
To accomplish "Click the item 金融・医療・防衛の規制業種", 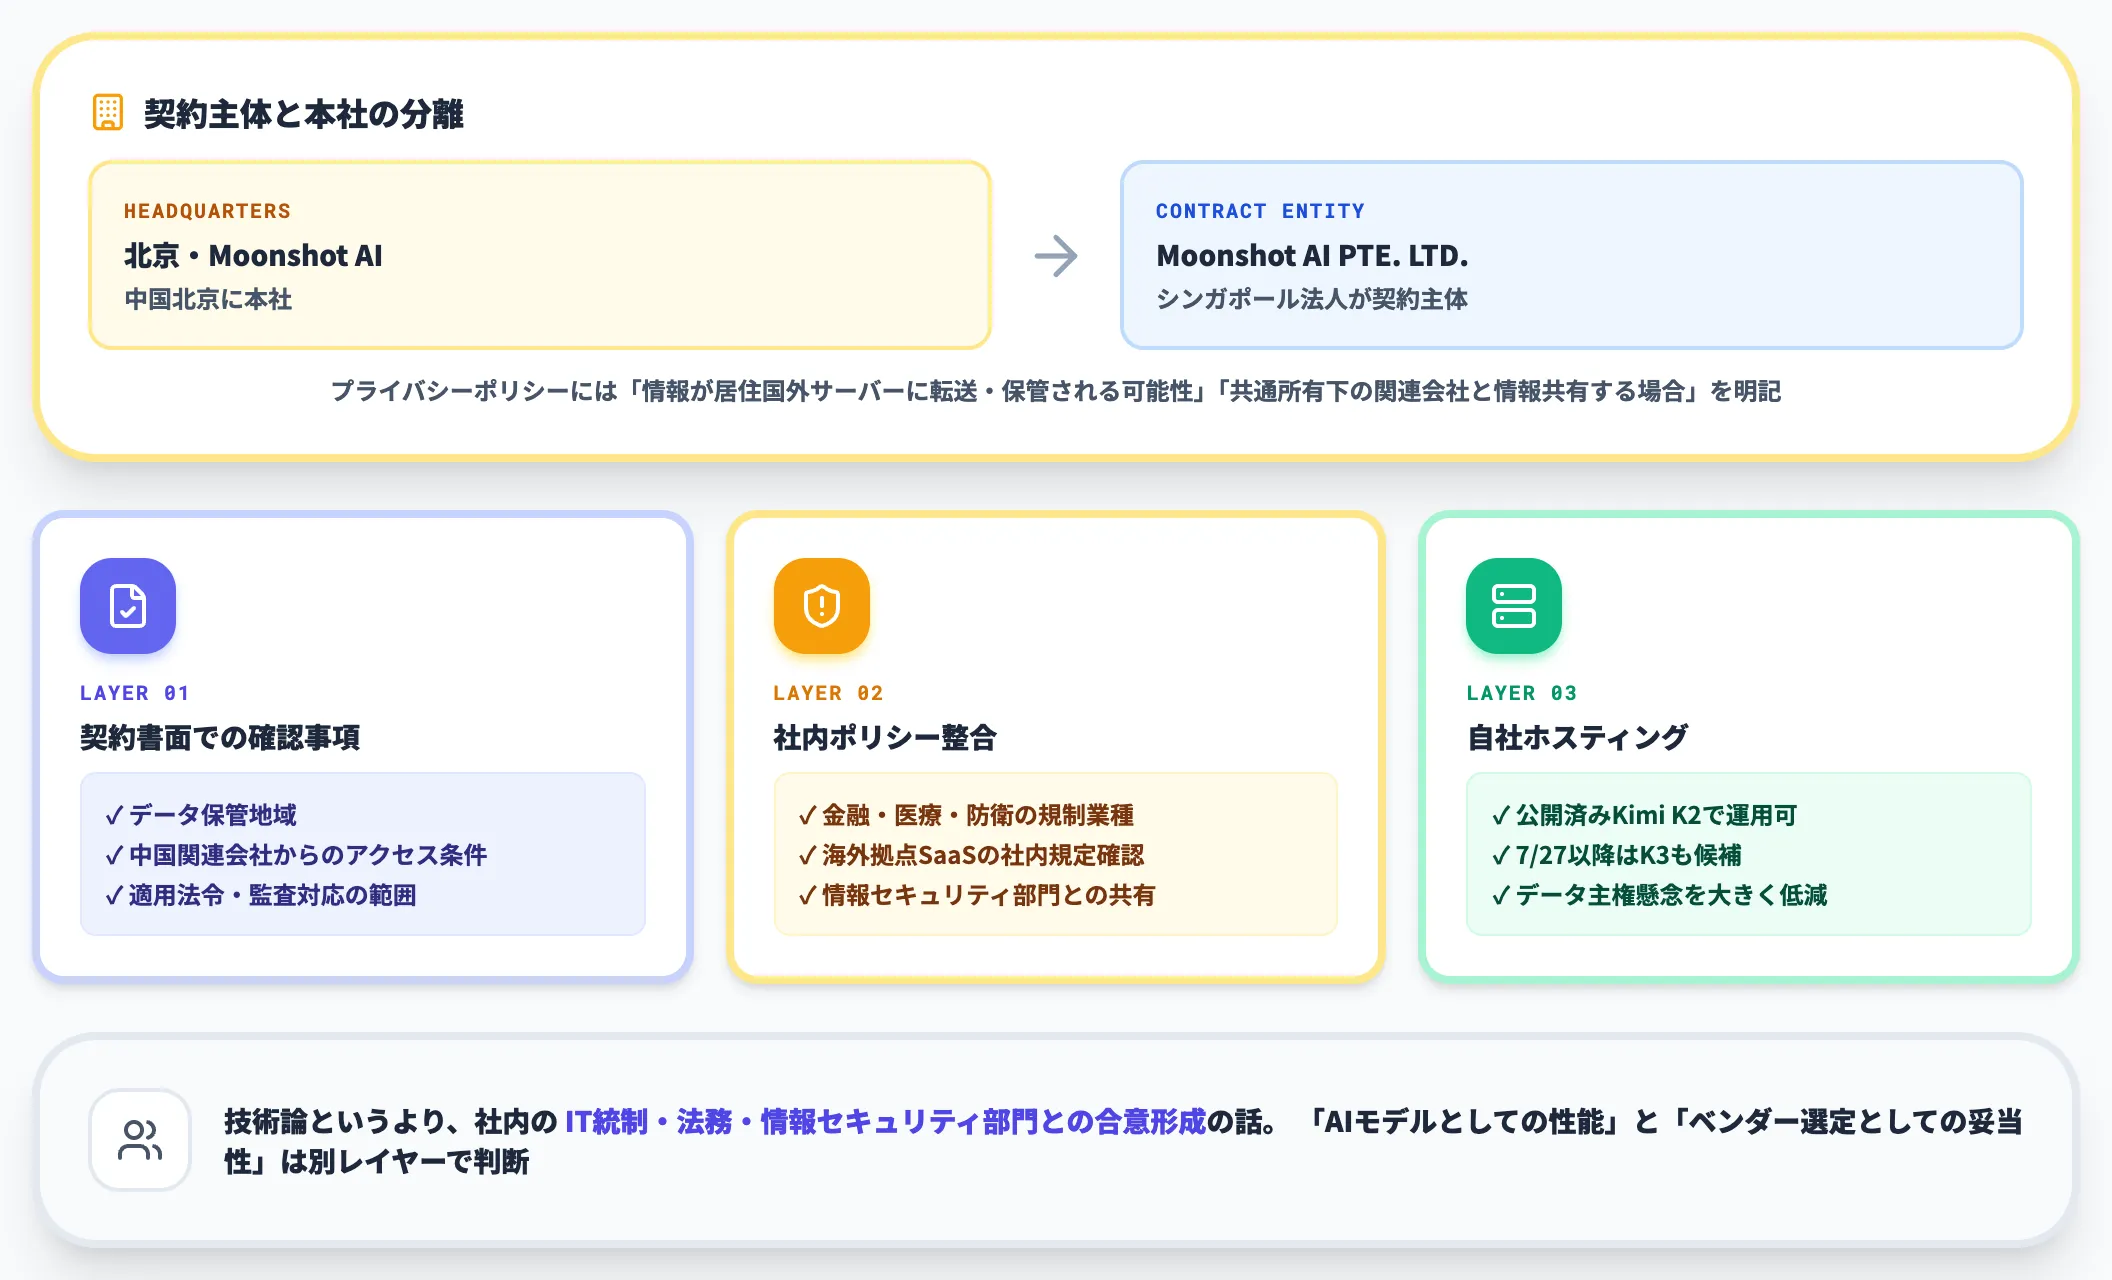I will coord(966,815).
